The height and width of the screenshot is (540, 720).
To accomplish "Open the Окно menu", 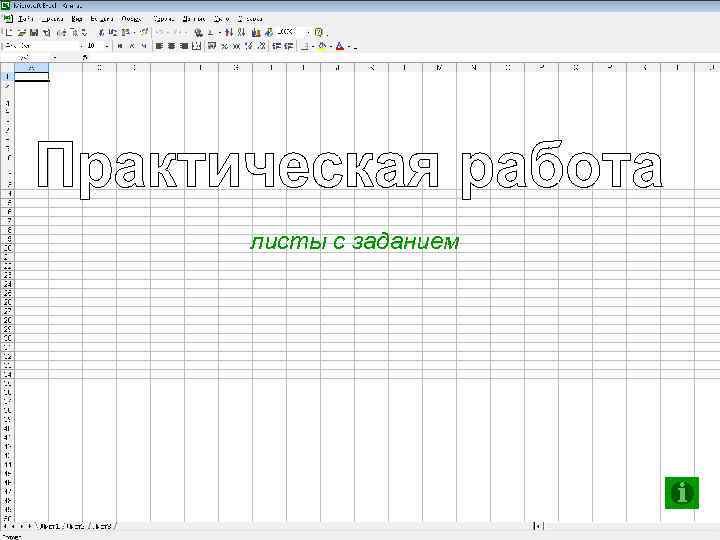I will click(x=221, y=19).
